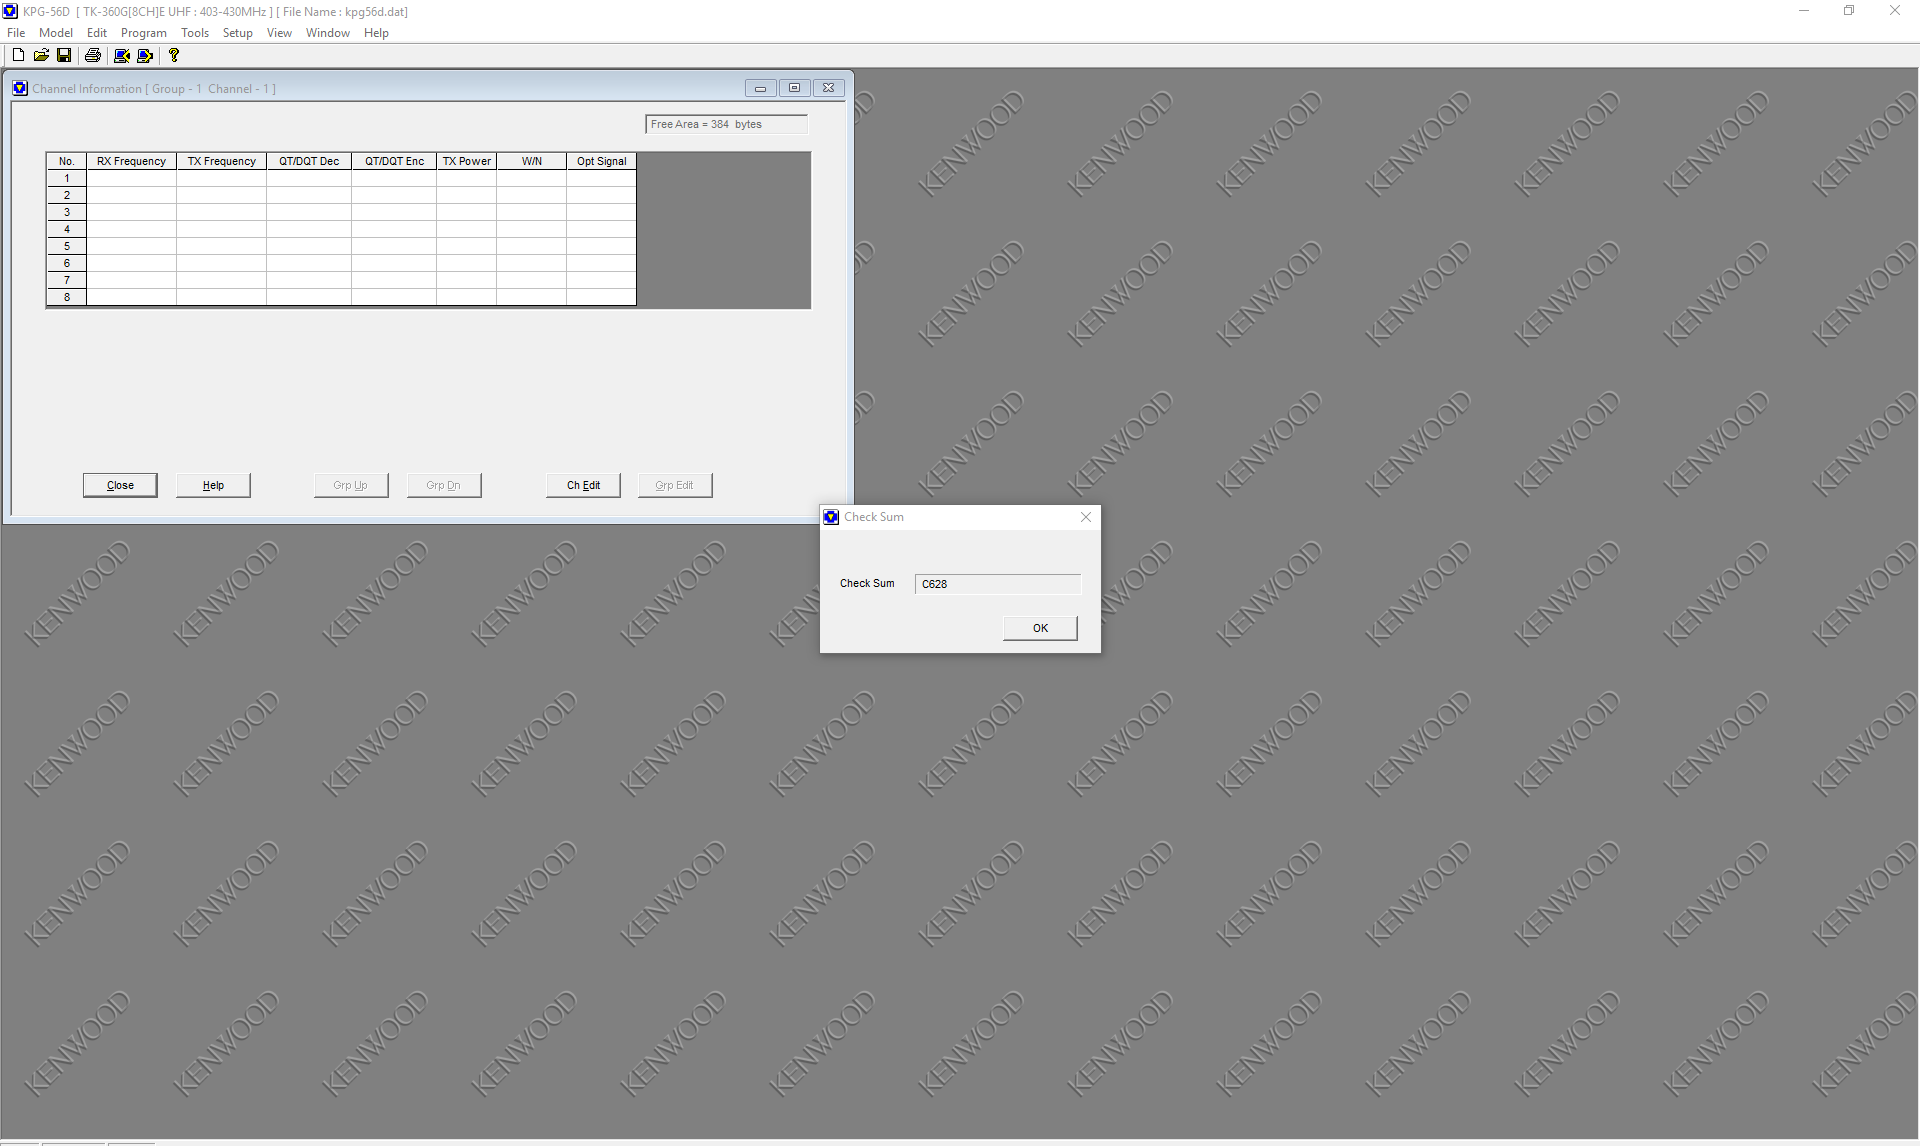Click the Opt Signal column header

point(601,161)
